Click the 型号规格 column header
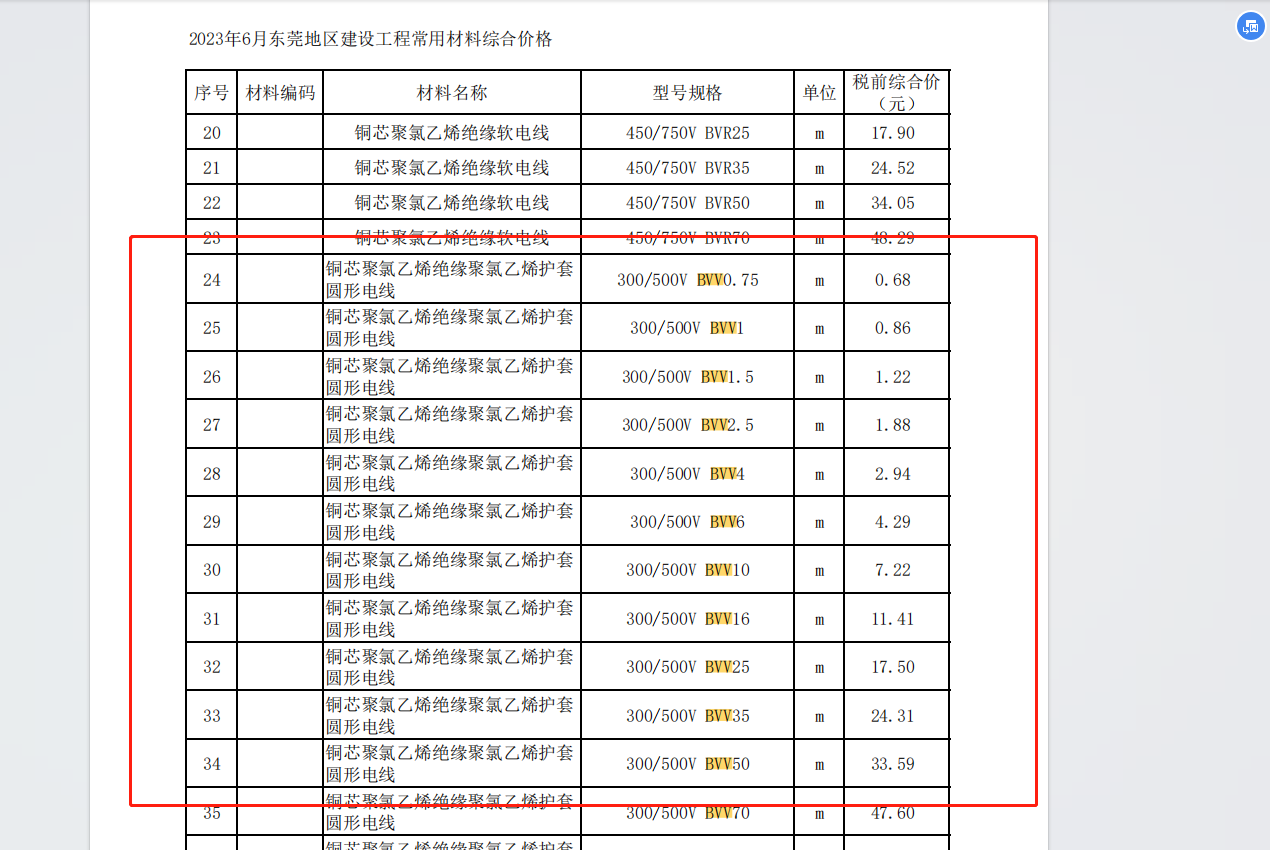Viewport: 1270px width, 850px height. (x=687, y=93)
